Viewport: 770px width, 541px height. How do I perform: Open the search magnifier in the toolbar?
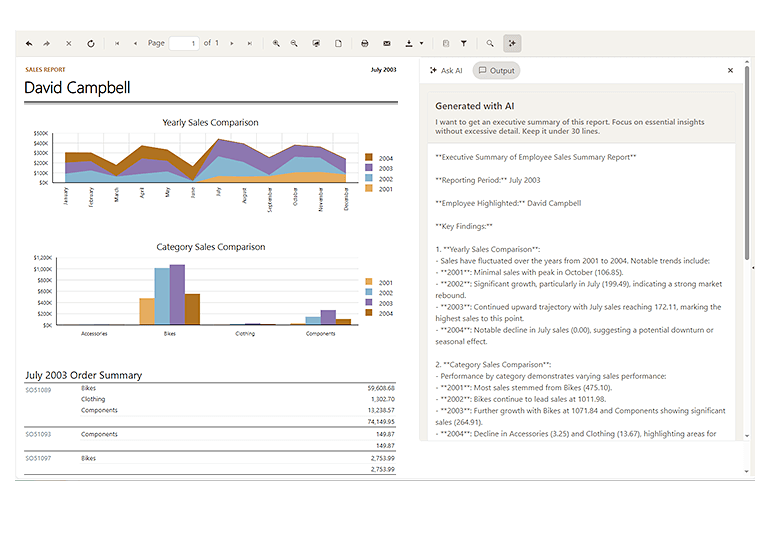pos(490,44)
